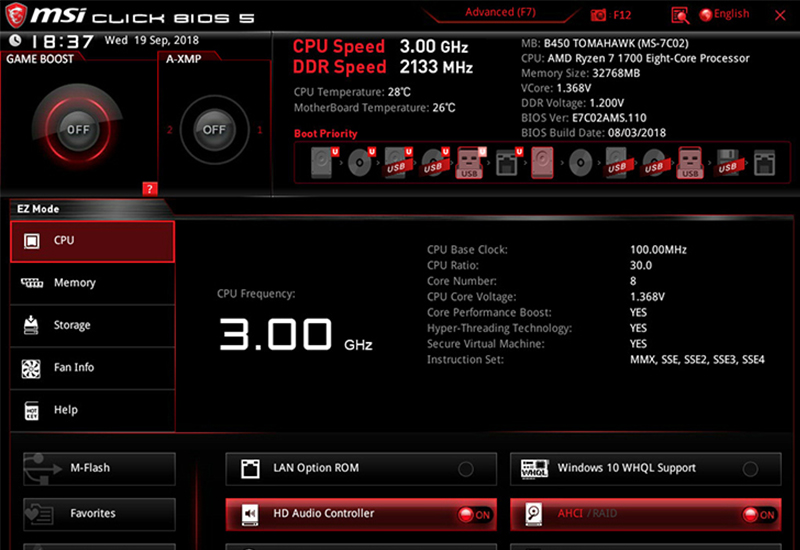Switch to Advanced (F7) mode
Viewport: 800px width, 550px height.
pos(502,13)
